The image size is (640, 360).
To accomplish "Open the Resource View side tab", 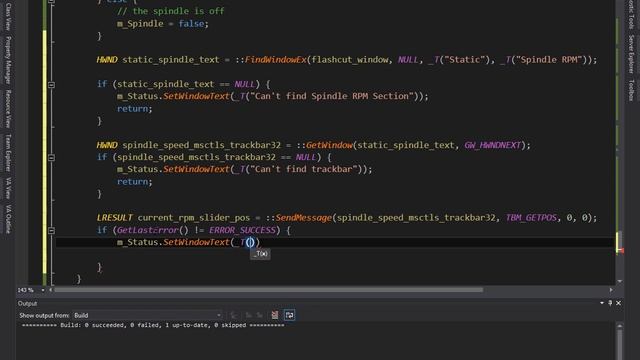I will 8,109.
